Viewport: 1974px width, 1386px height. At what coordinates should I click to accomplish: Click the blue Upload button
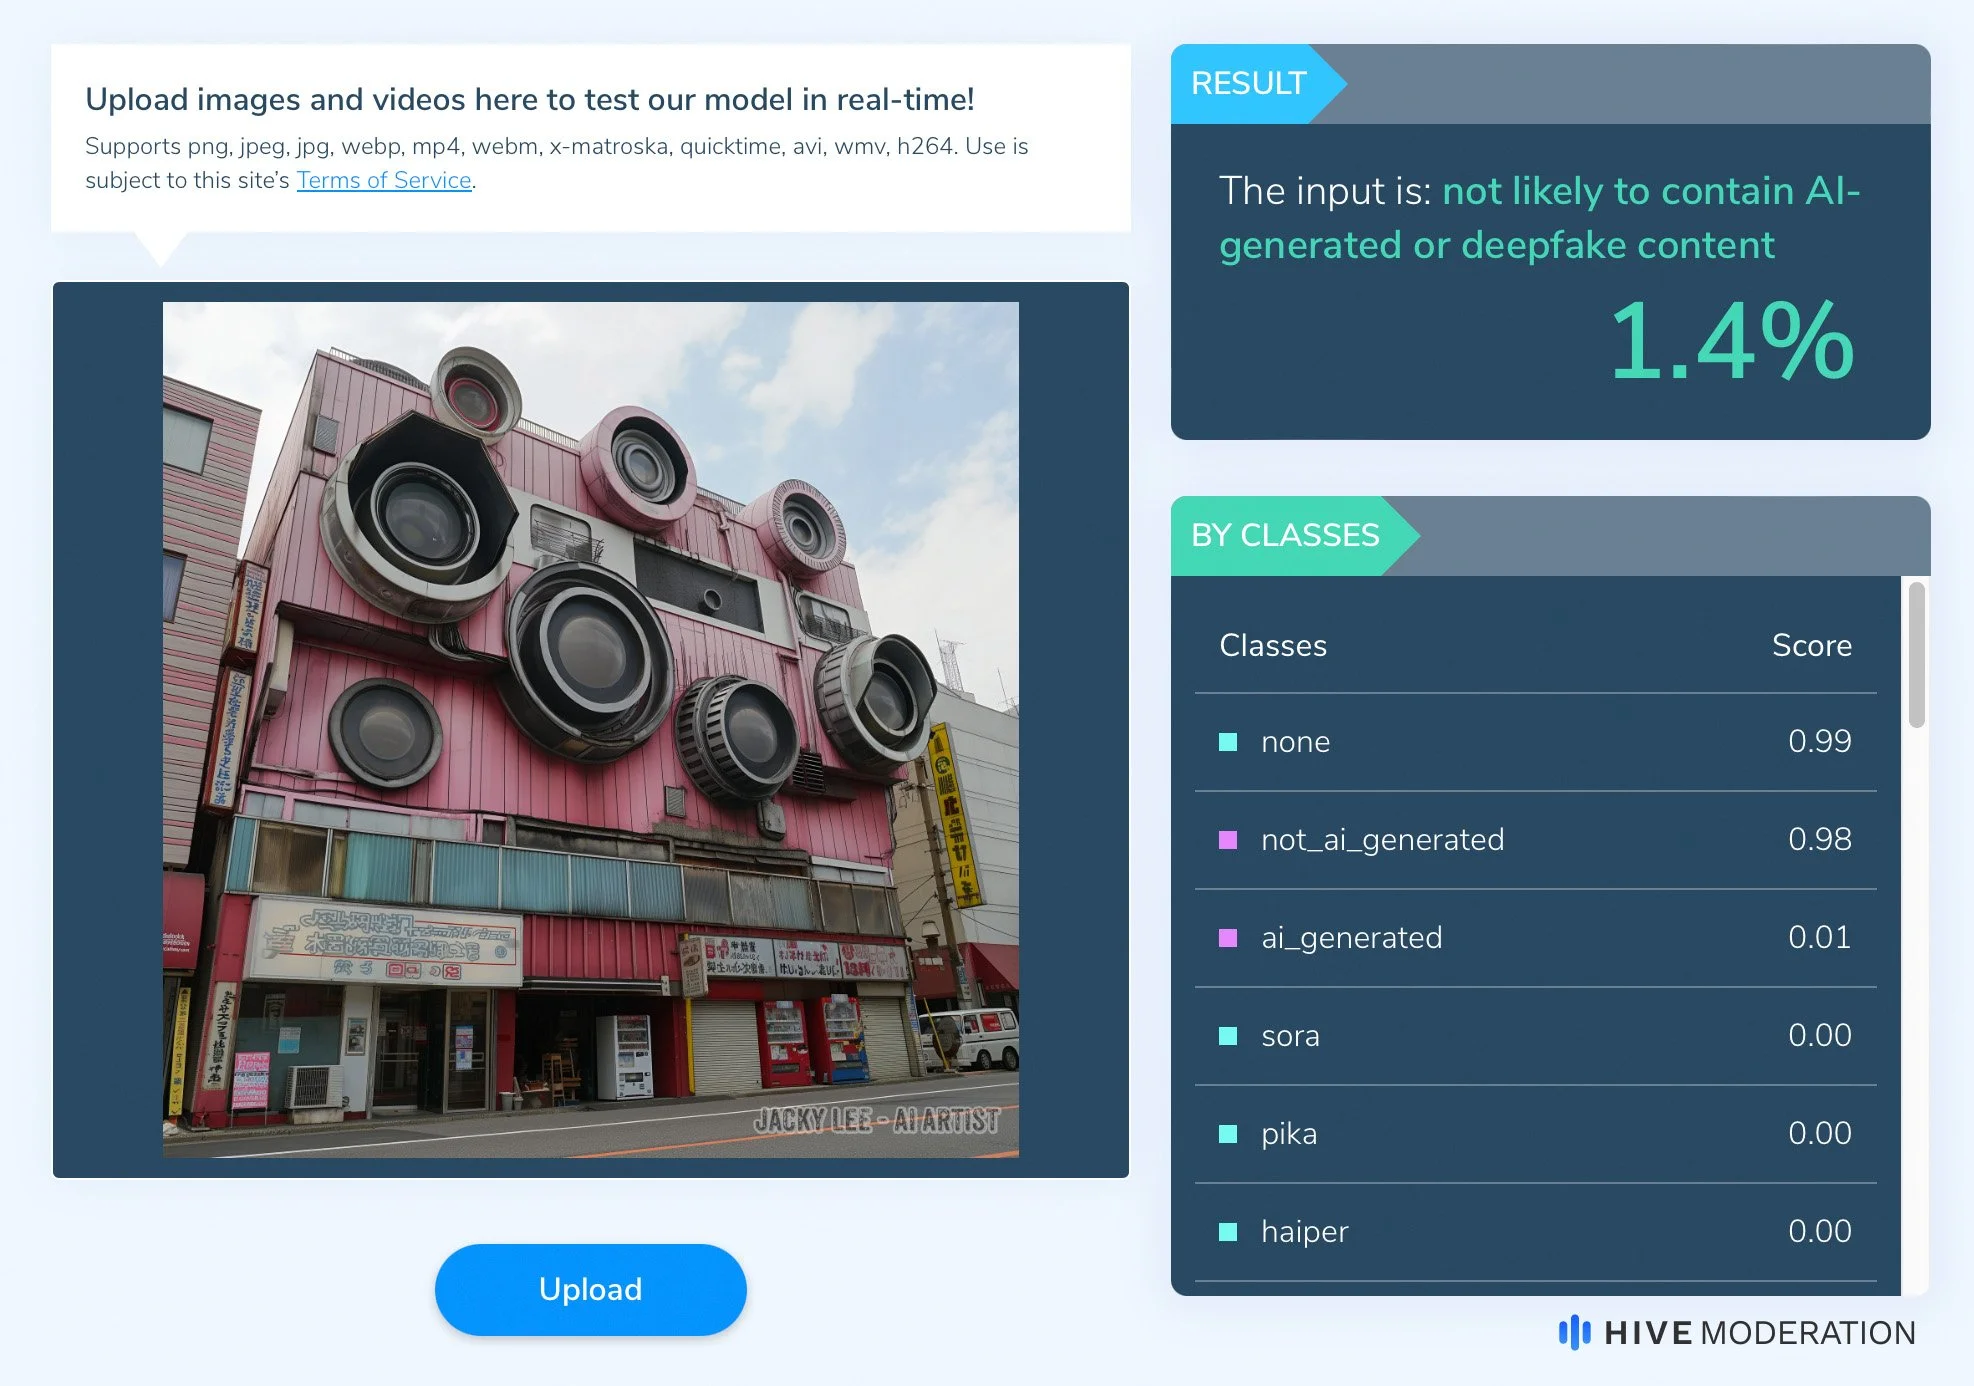click(x=590, y=1289)
